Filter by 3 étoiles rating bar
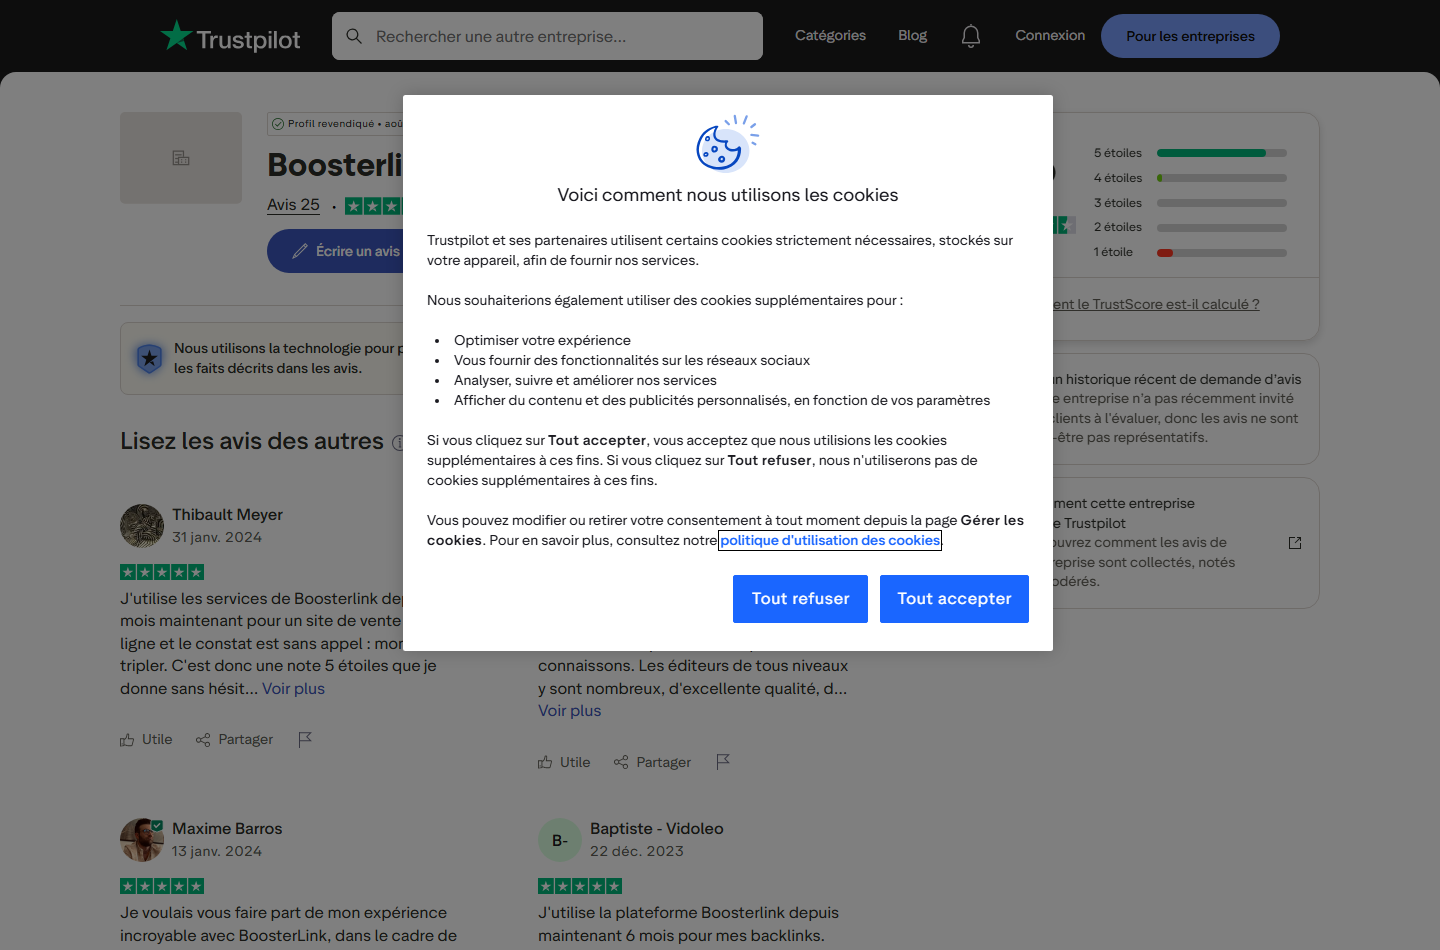The image size is (1440, 950). pos(1190,203)
